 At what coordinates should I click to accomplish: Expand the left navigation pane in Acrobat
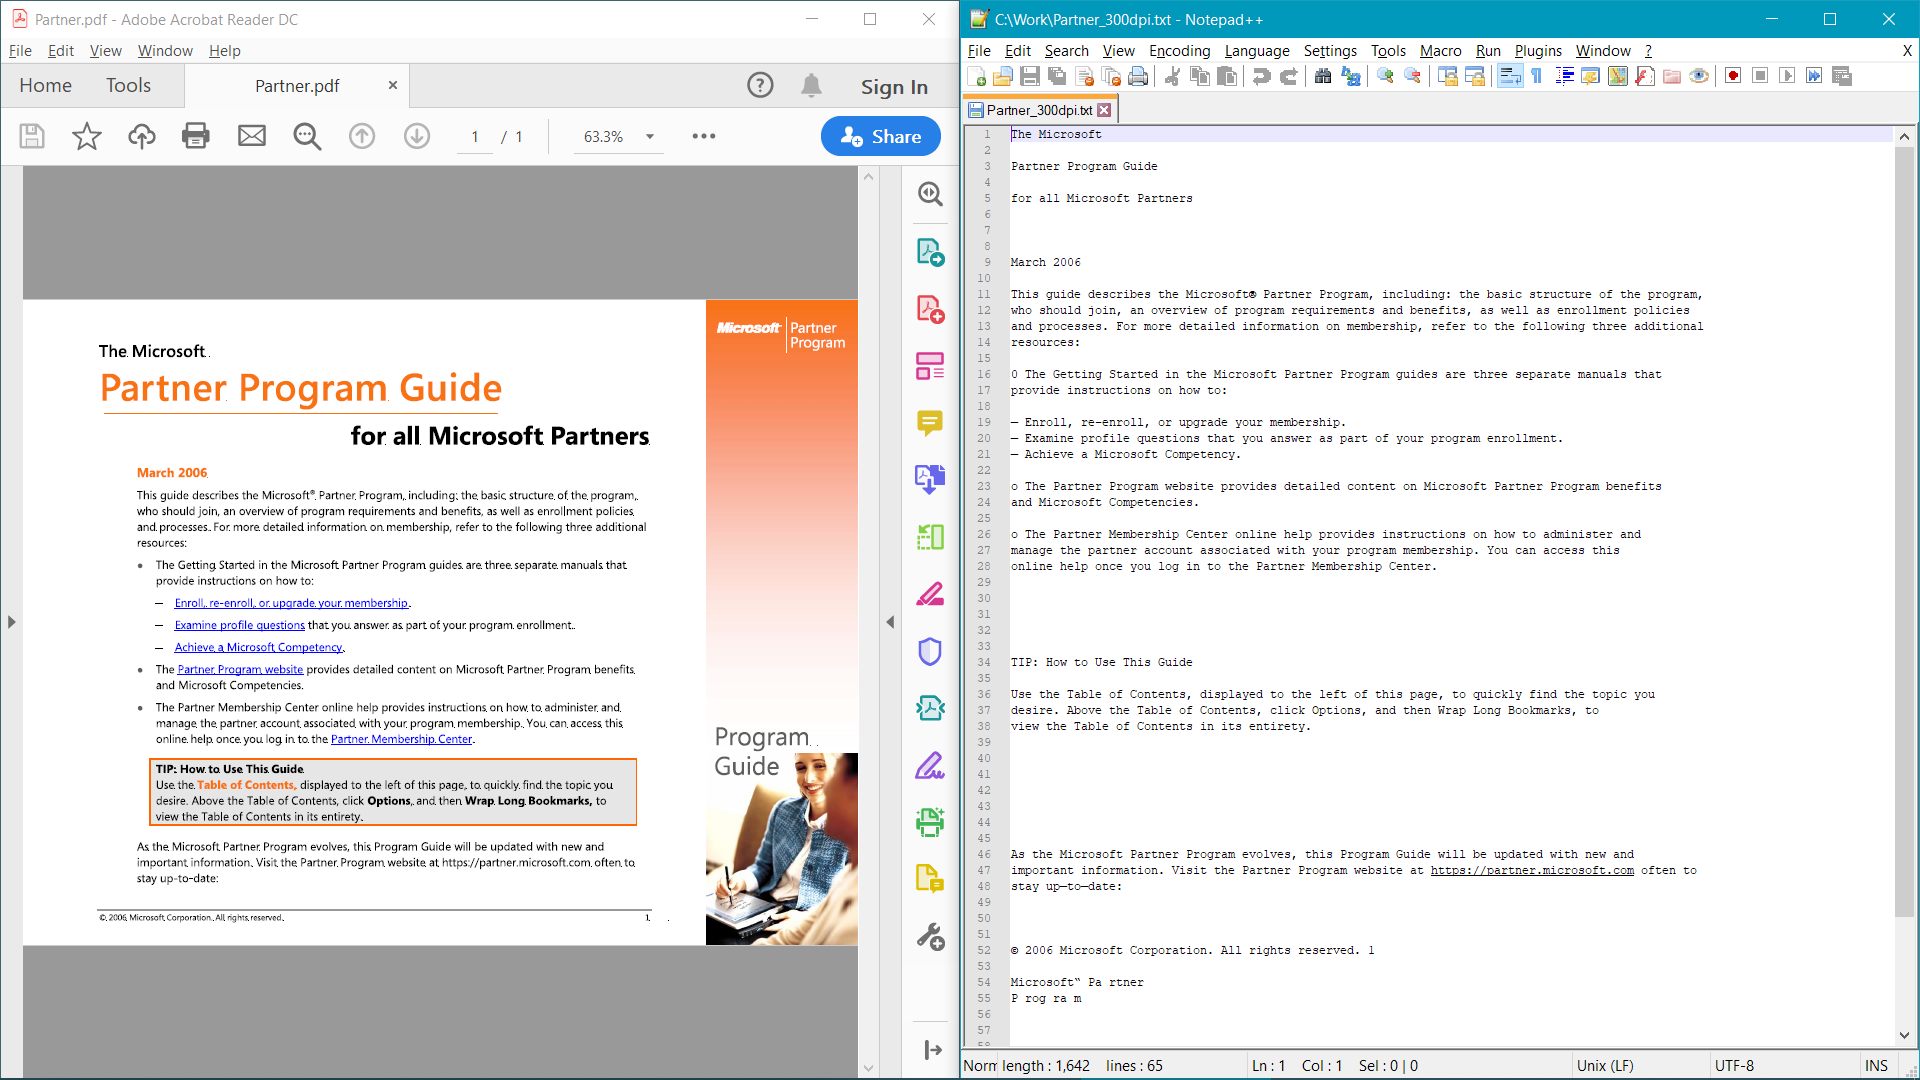12,622
